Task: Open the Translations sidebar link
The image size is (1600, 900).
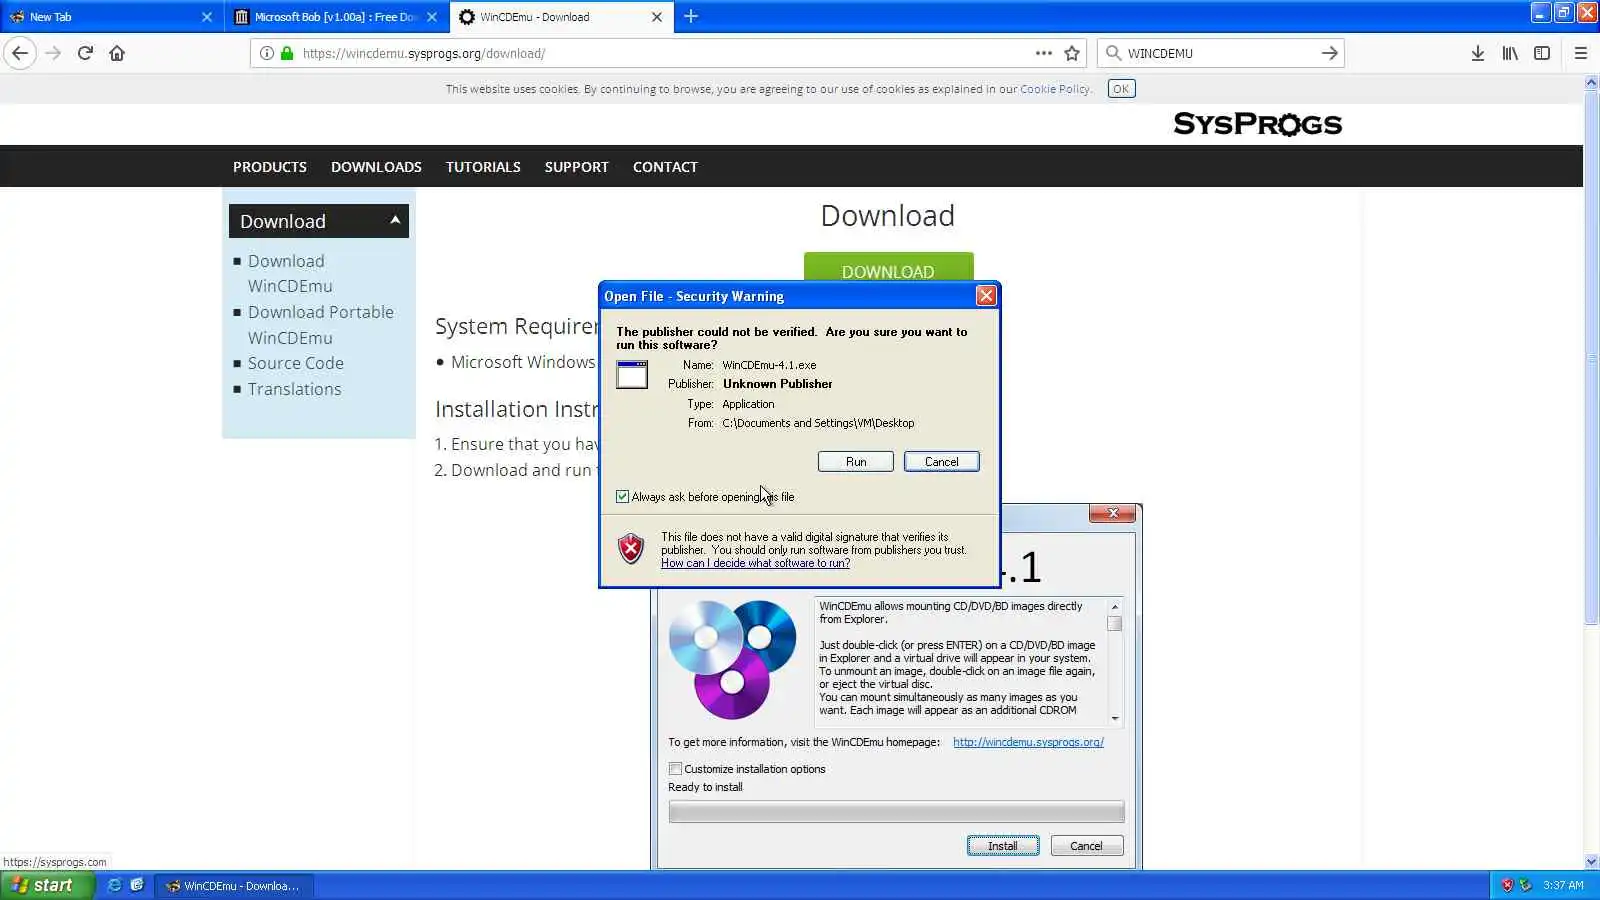Action: tap(295, 389)
